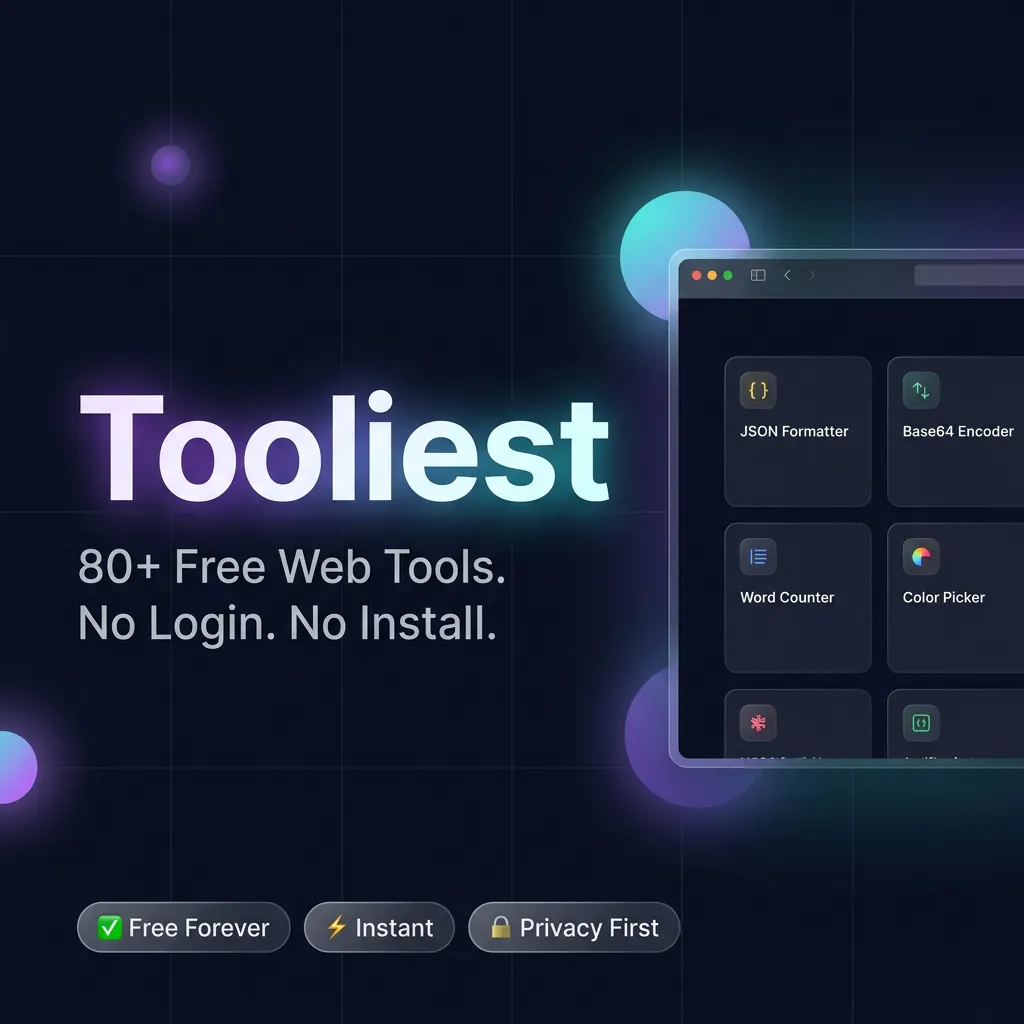Viewport: 1024px width, 1024px height.
Task: Click the red asterisk tool icon
Action: tap(758, 722)
